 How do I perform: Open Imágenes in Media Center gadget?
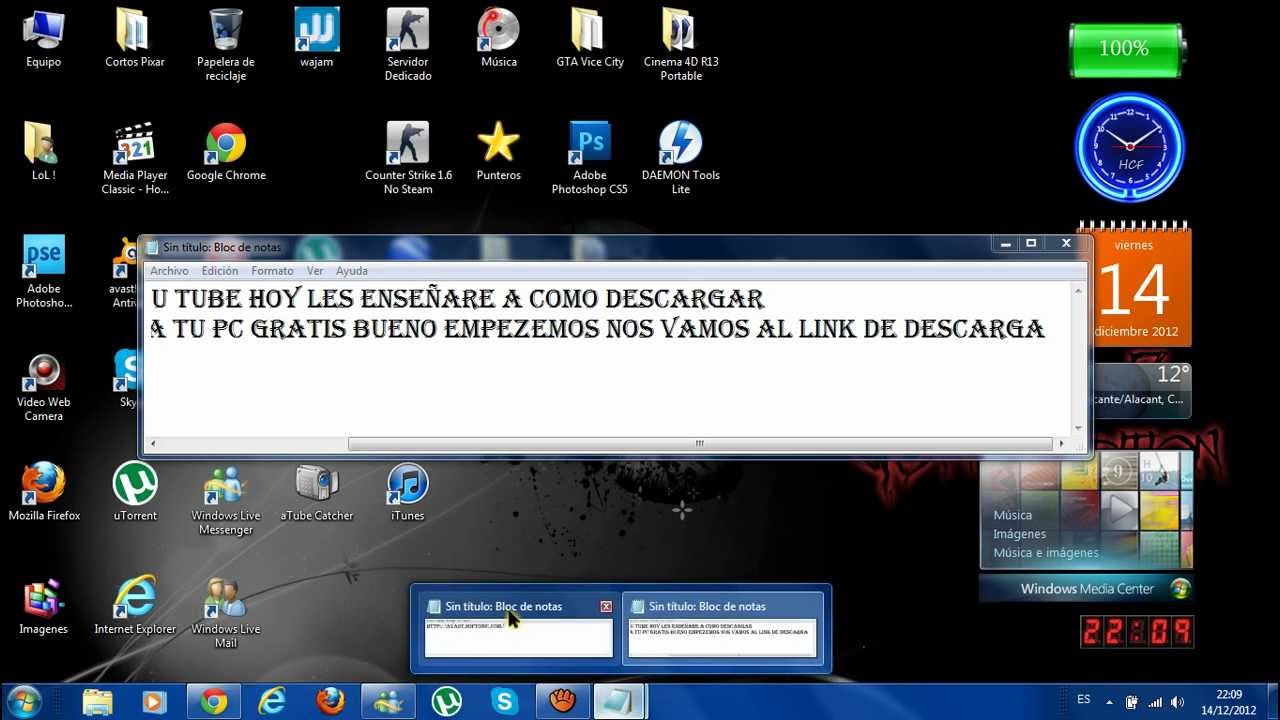1019,534
